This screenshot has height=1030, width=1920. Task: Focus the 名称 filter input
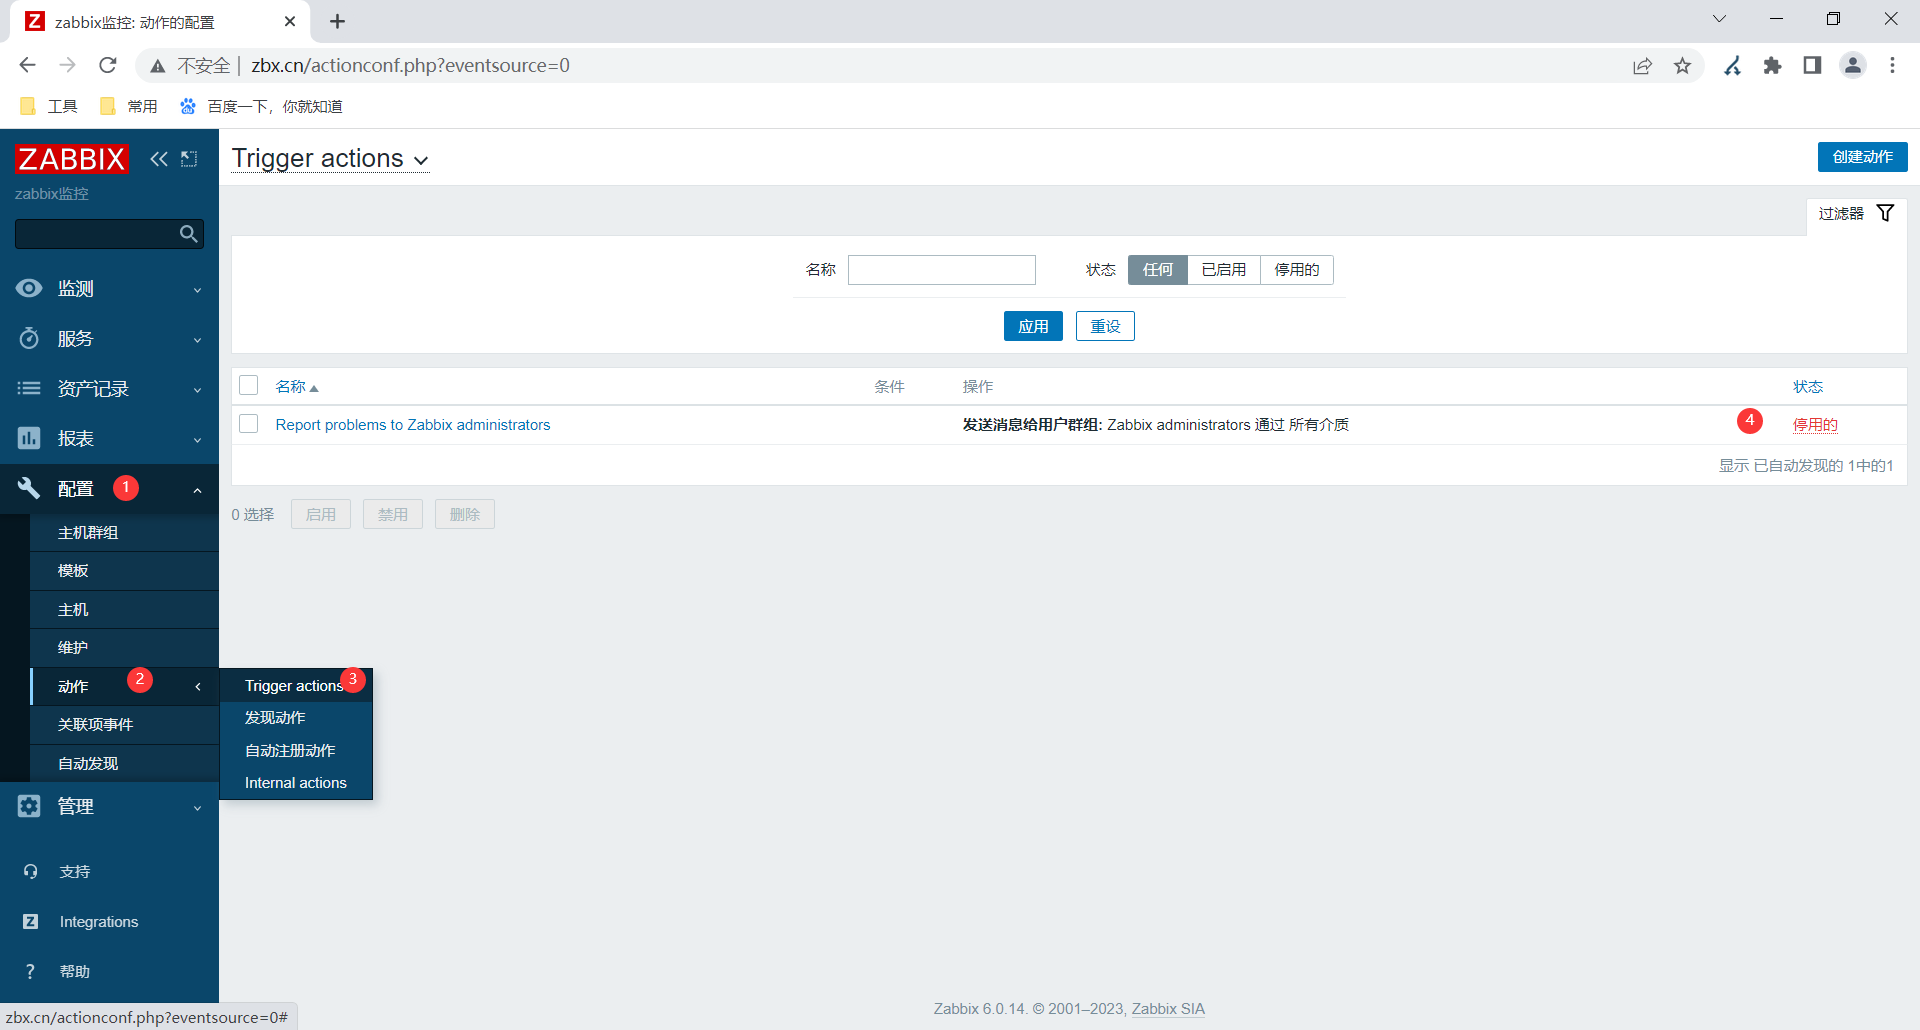point(942,270)
